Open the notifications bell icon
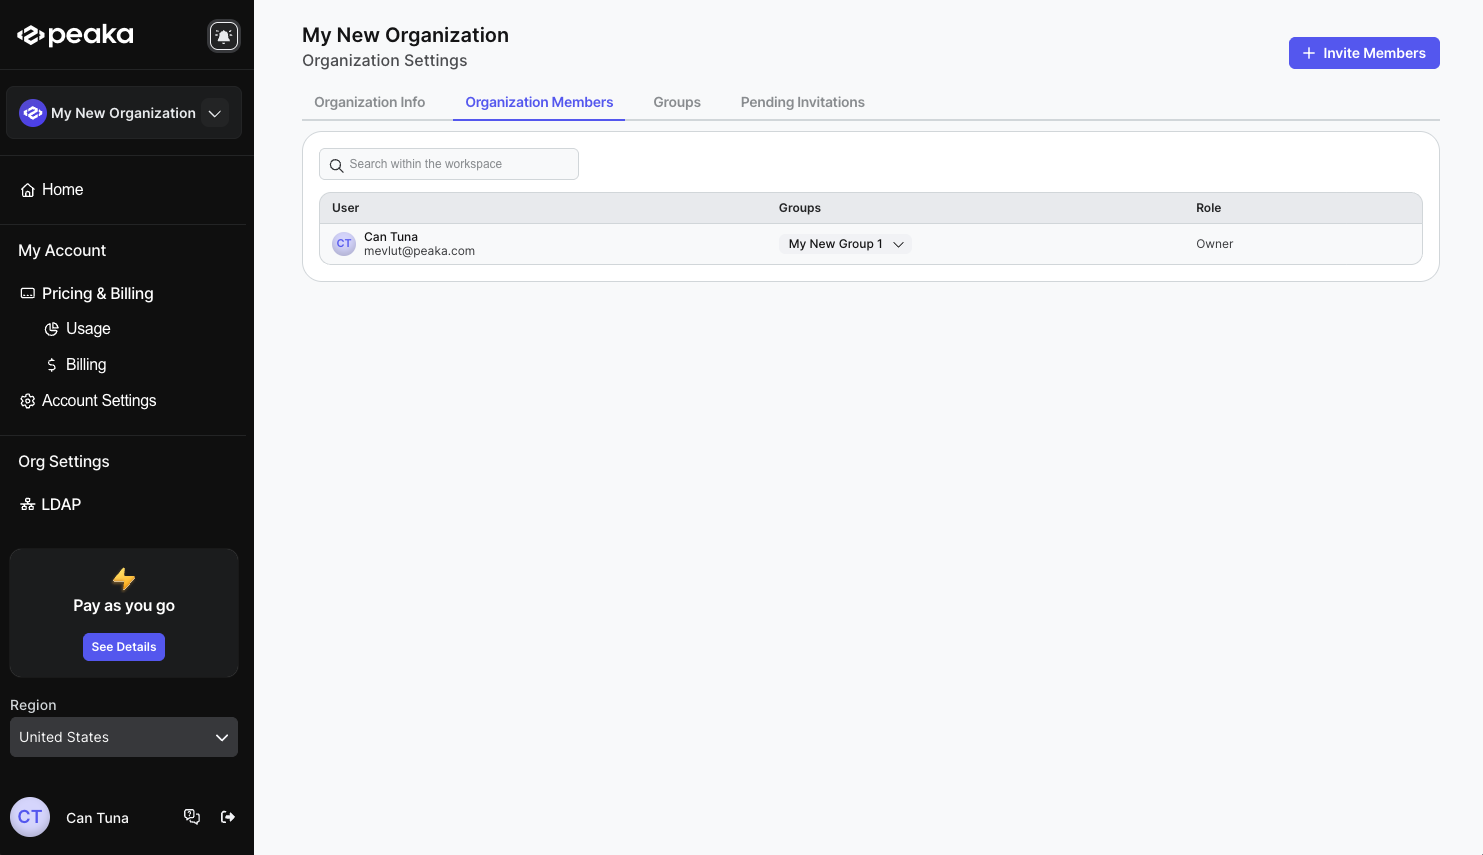Viewport: 1483px width, 855px height. pyautogui.click(x=223, y=35)
